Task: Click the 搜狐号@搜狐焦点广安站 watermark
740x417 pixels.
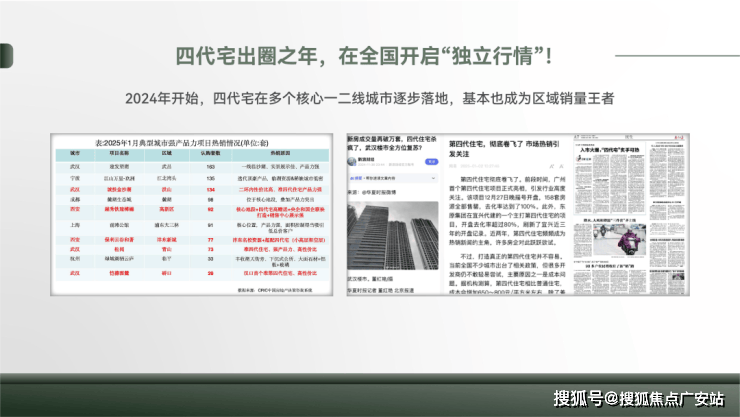Action: [639, 399]
